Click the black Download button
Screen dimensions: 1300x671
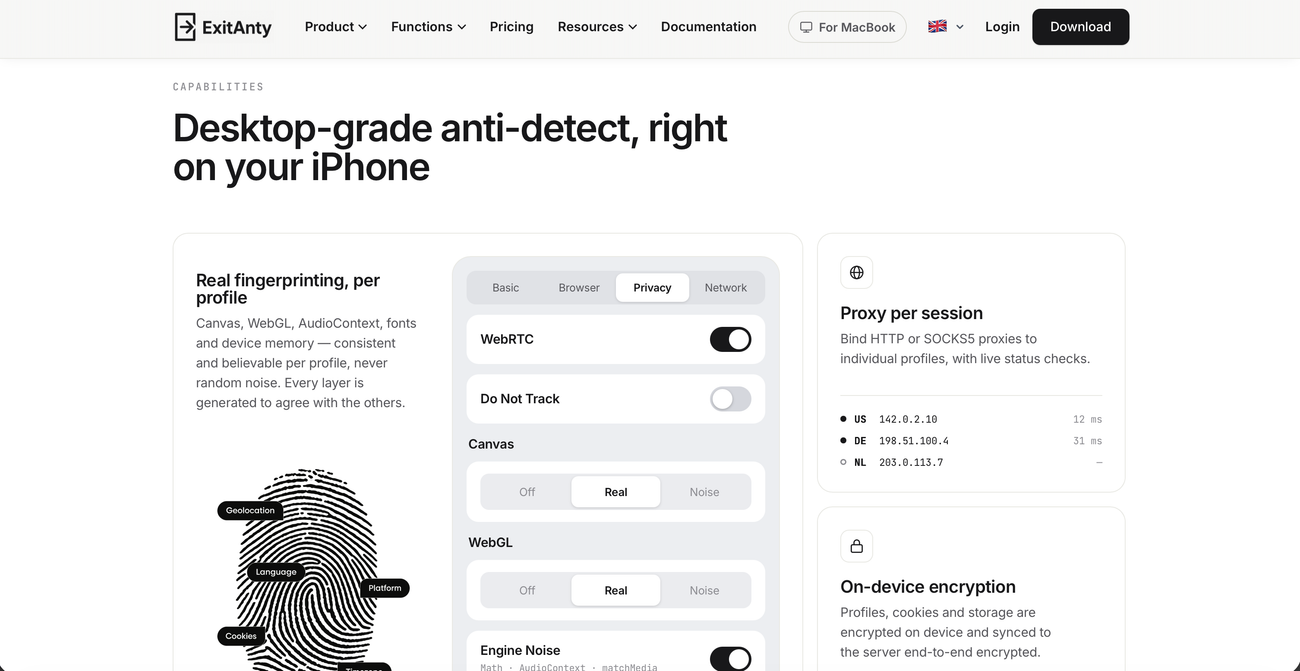pyautogui.click(x=1080, y=27)
